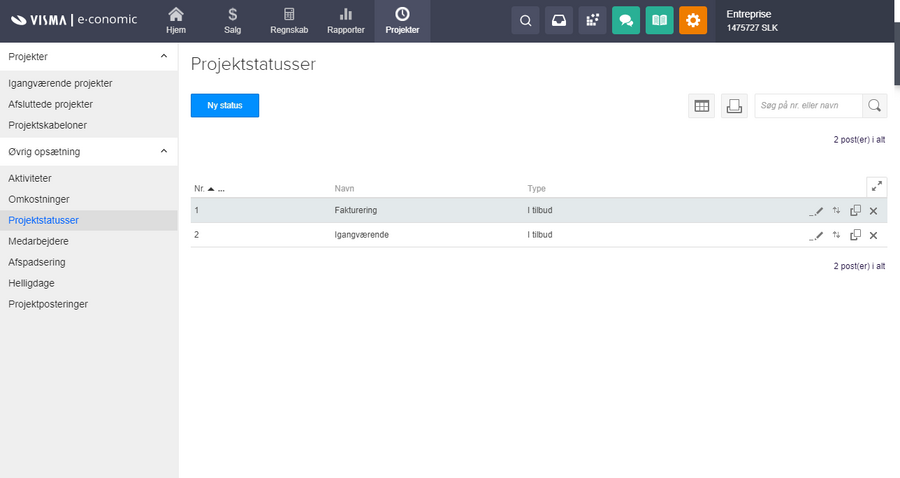The image size is (900, 478).
Task: Open the column layout table icon
Action: click(x=702, y=106)
